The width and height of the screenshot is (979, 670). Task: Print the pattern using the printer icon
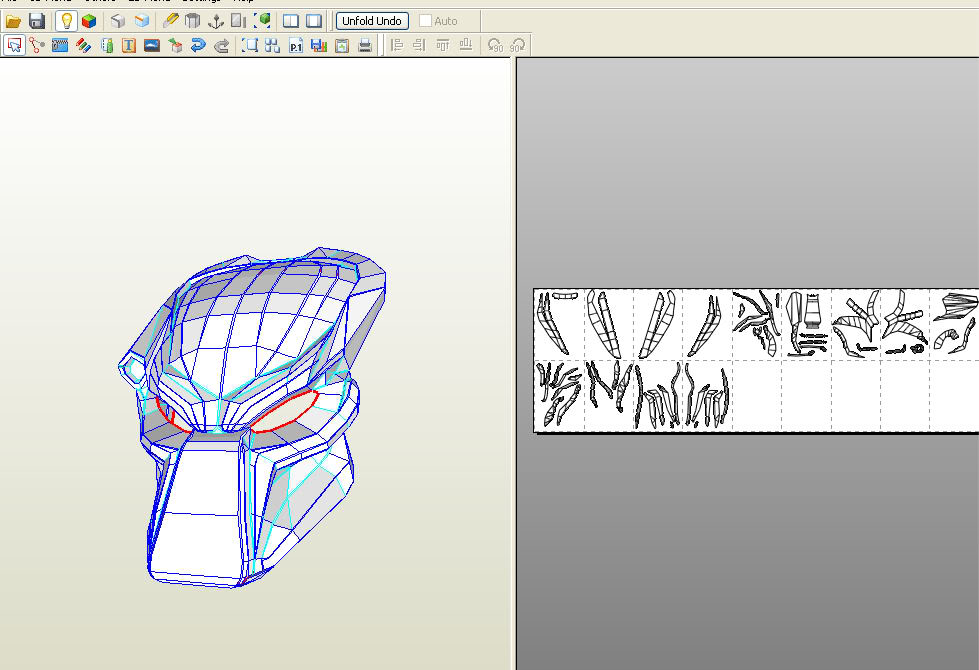click(365, 46)
